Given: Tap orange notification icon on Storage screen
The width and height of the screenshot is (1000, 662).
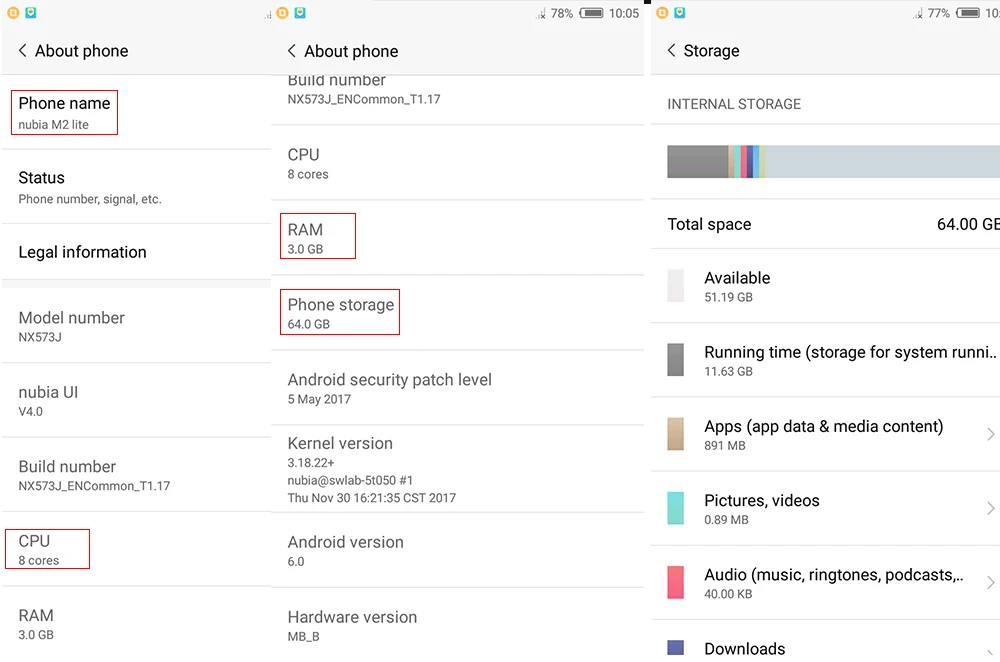Looking at the screenshot, I should coord(663,13).
